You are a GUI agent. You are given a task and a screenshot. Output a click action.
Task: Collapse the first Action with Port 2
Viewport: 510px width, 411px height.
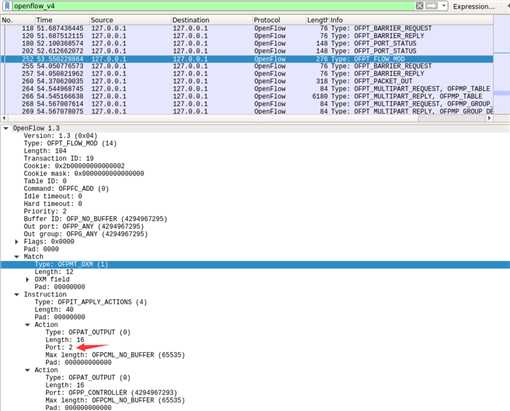pos(28,325)
